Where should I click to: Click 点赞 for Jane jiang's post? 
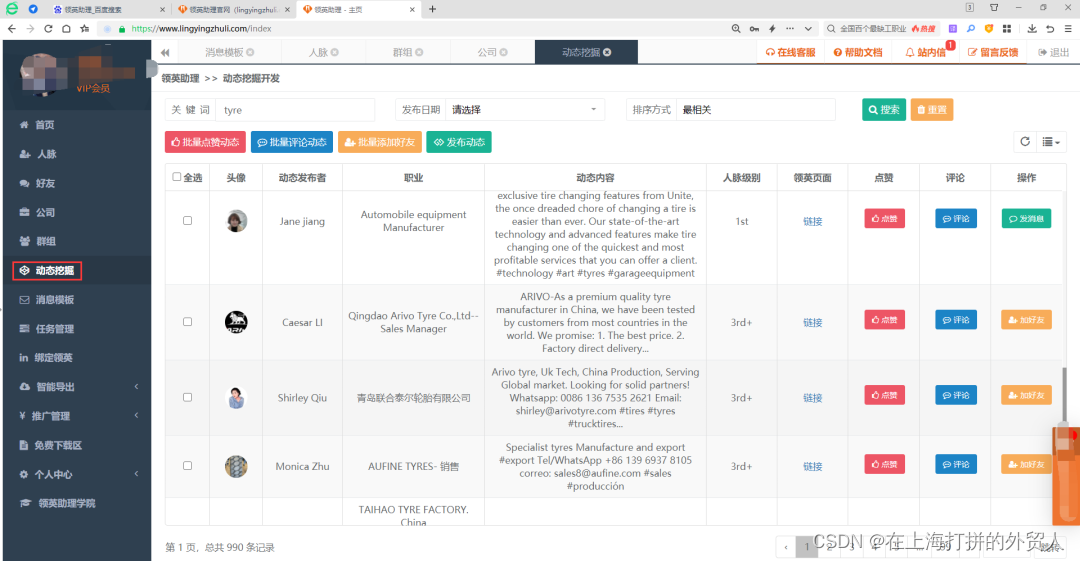coord(884,218)
